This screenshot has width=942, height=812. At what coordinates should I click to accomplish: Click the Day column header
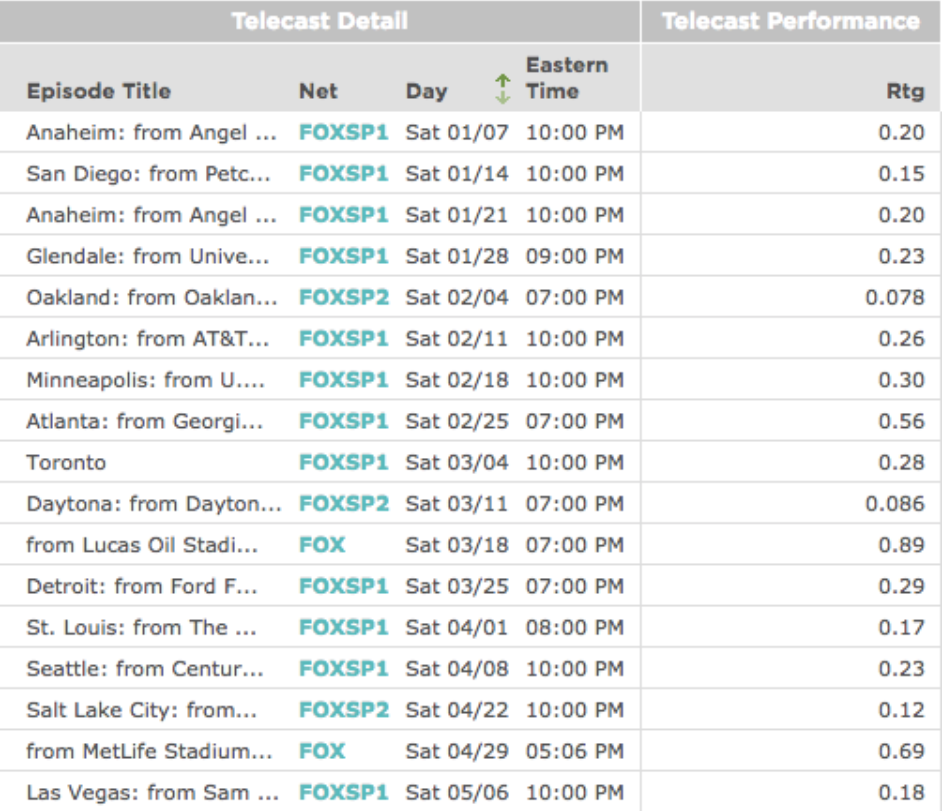pyautogui.click(x=426, y=91)
